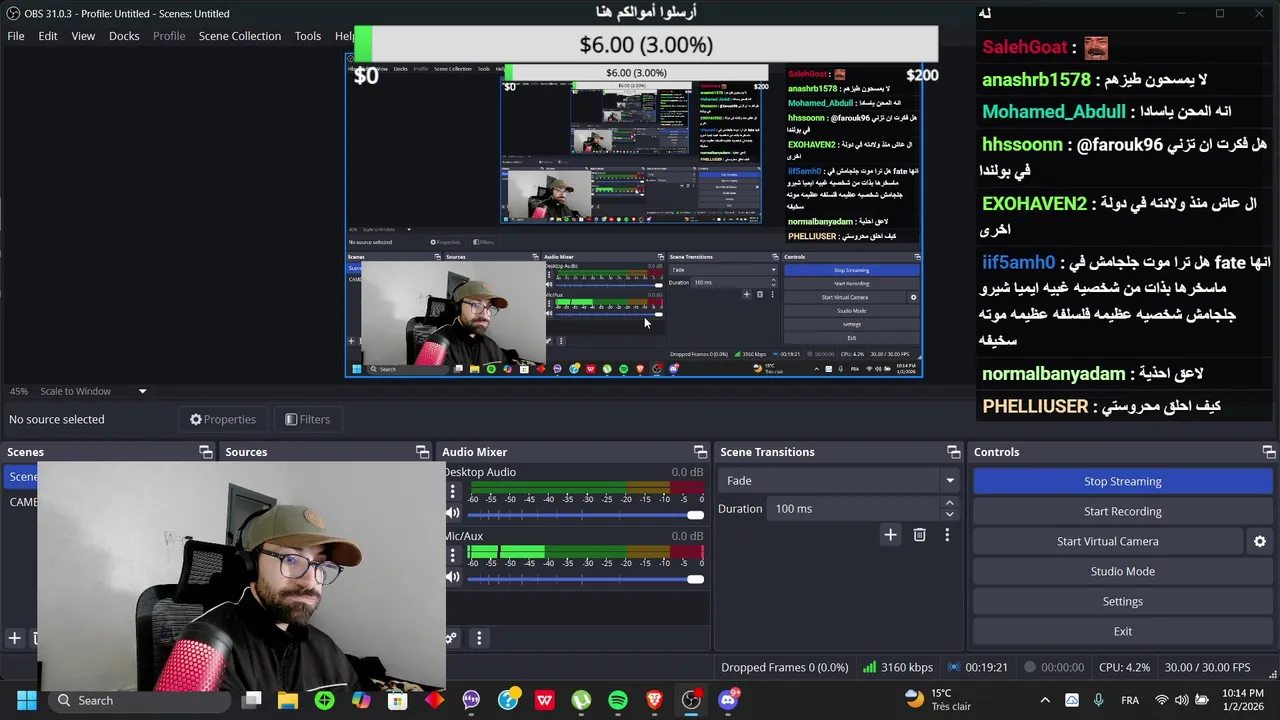Open FRA keyboard language selector

(1130, 700)
